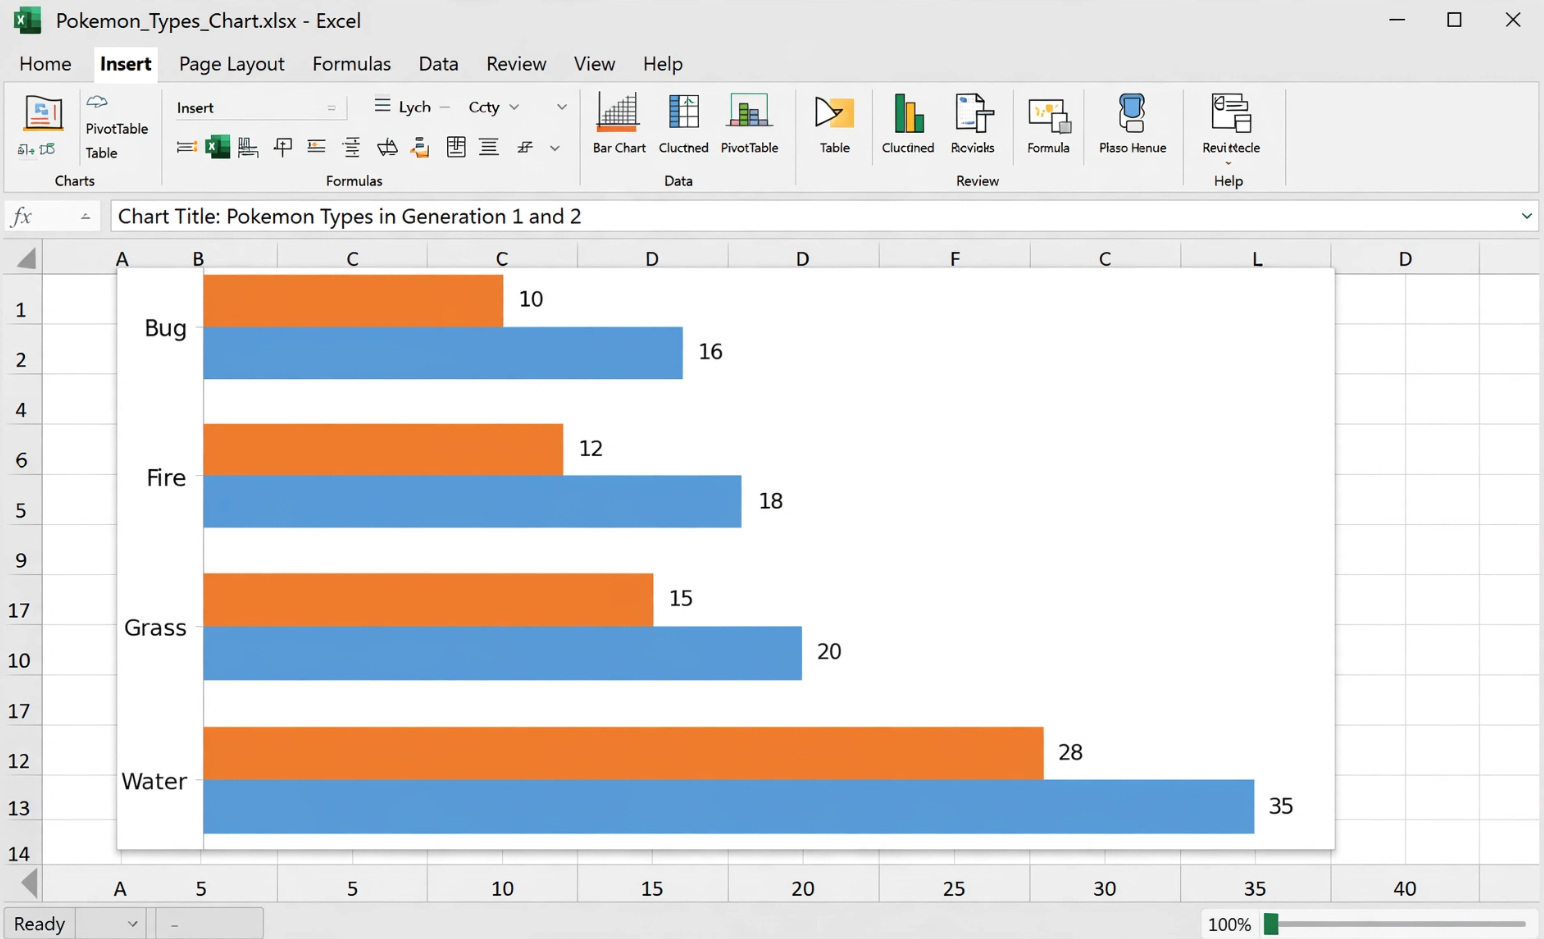Switch to the Page Layout tab

pyautogui.click(x=232, y=64)
